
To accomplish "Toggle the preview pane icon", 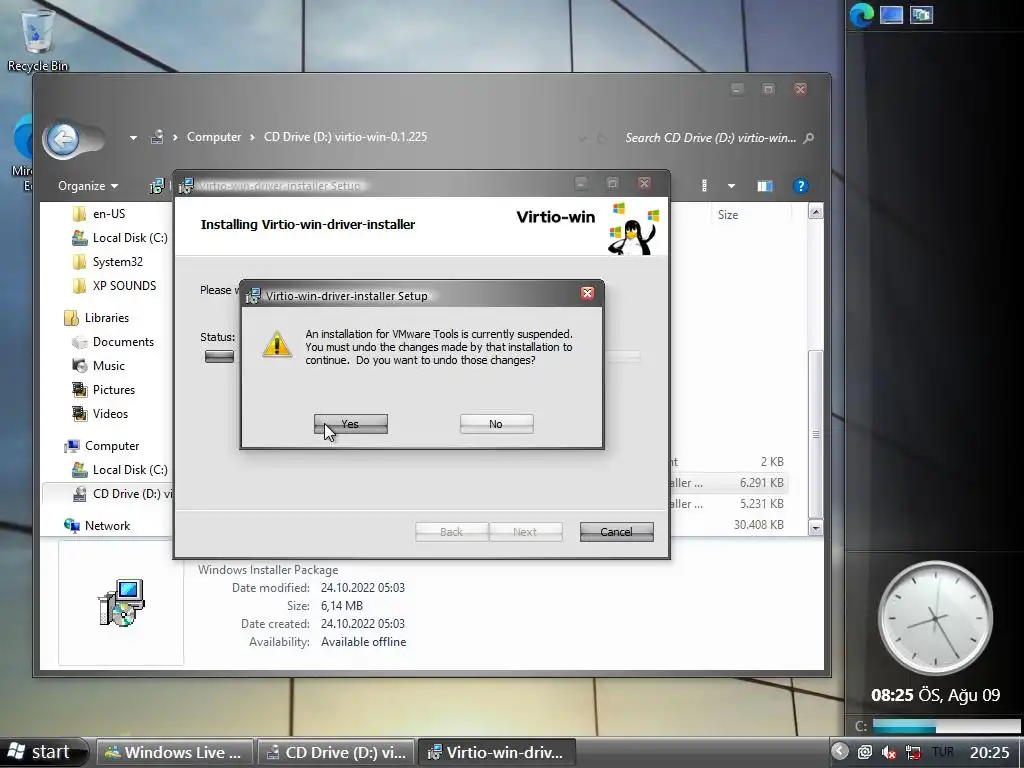I will pyautogui.click(x=765, y=186).
